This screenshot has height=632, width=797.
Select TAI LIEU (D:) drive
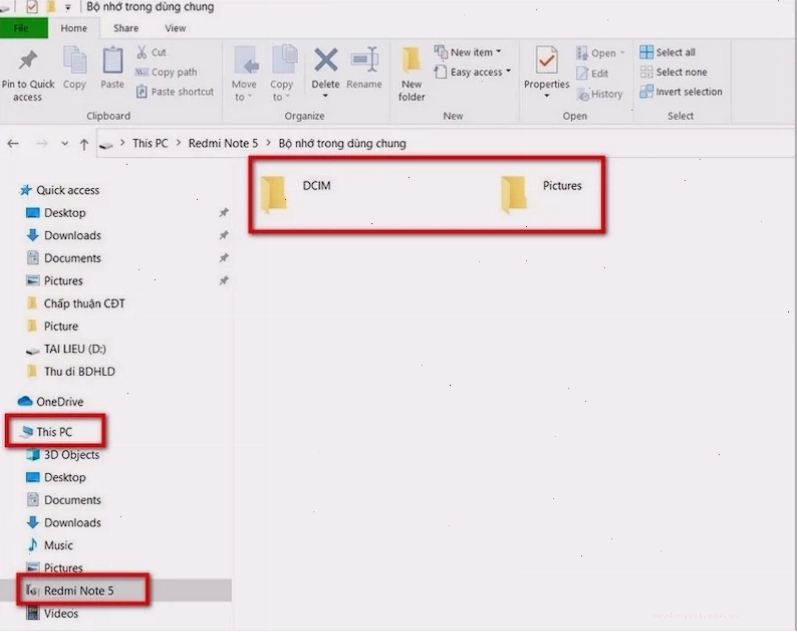pos(66,349)
